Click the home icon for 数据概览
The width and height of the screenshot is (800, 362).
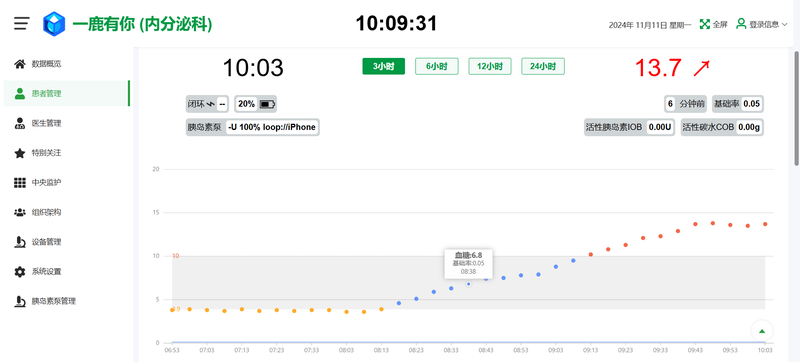[x=20, y=64]
